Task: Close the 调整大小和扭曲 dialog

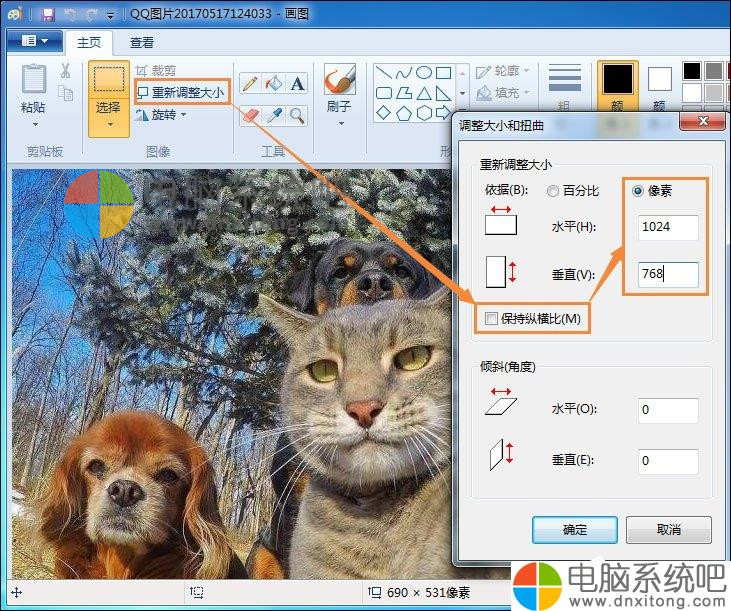Action: [x=703, y=121]
